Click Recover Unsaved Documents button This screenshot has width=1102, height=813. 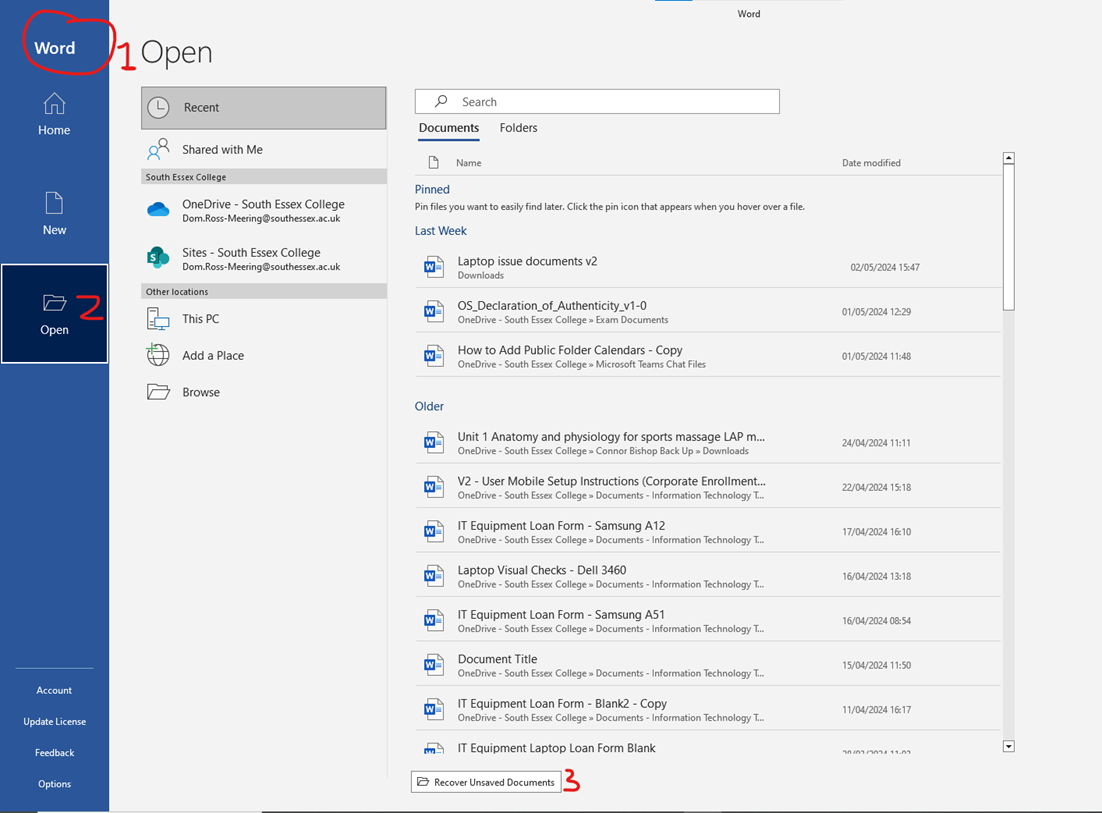click(x=486, y=782)
